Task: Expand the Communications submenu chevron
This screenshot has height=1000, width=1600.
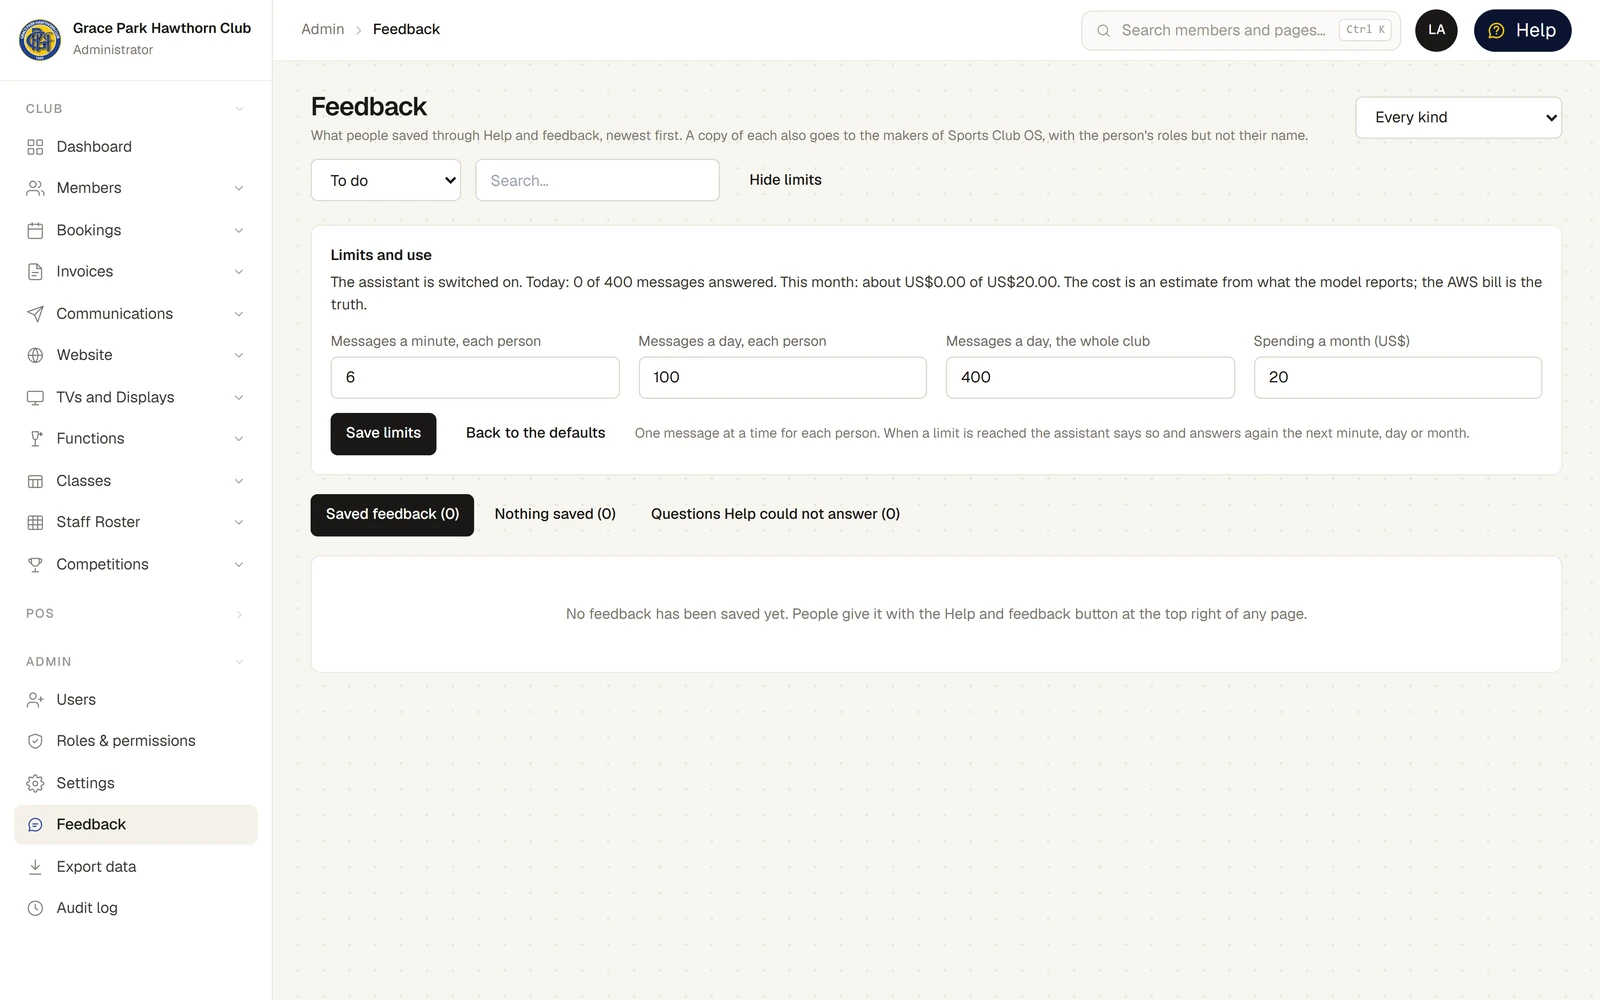Action: (239, 314)
